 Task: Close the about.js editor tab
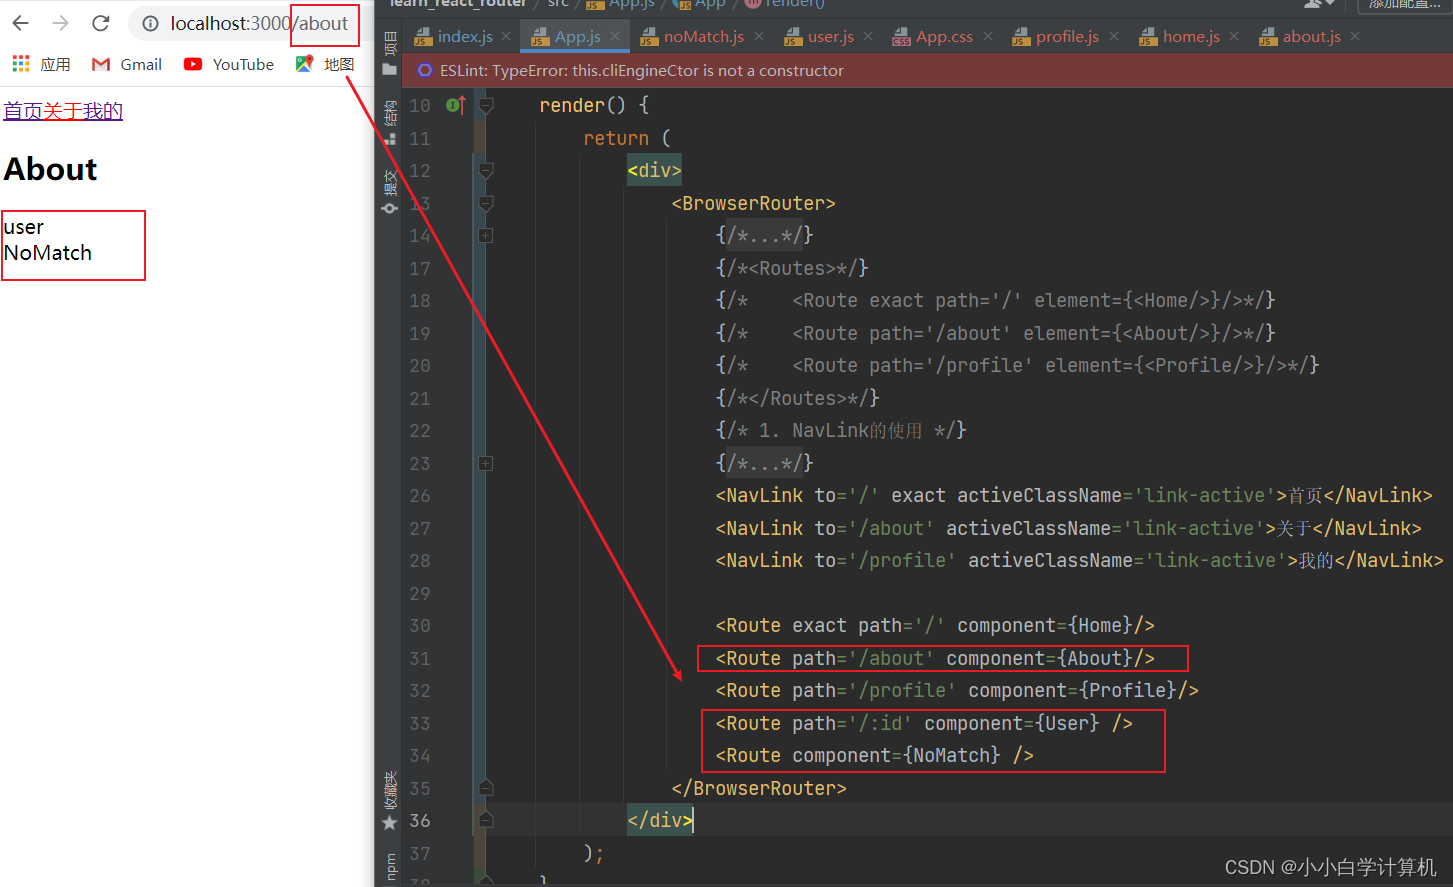pyautogui.click(x=1354, y=36)
